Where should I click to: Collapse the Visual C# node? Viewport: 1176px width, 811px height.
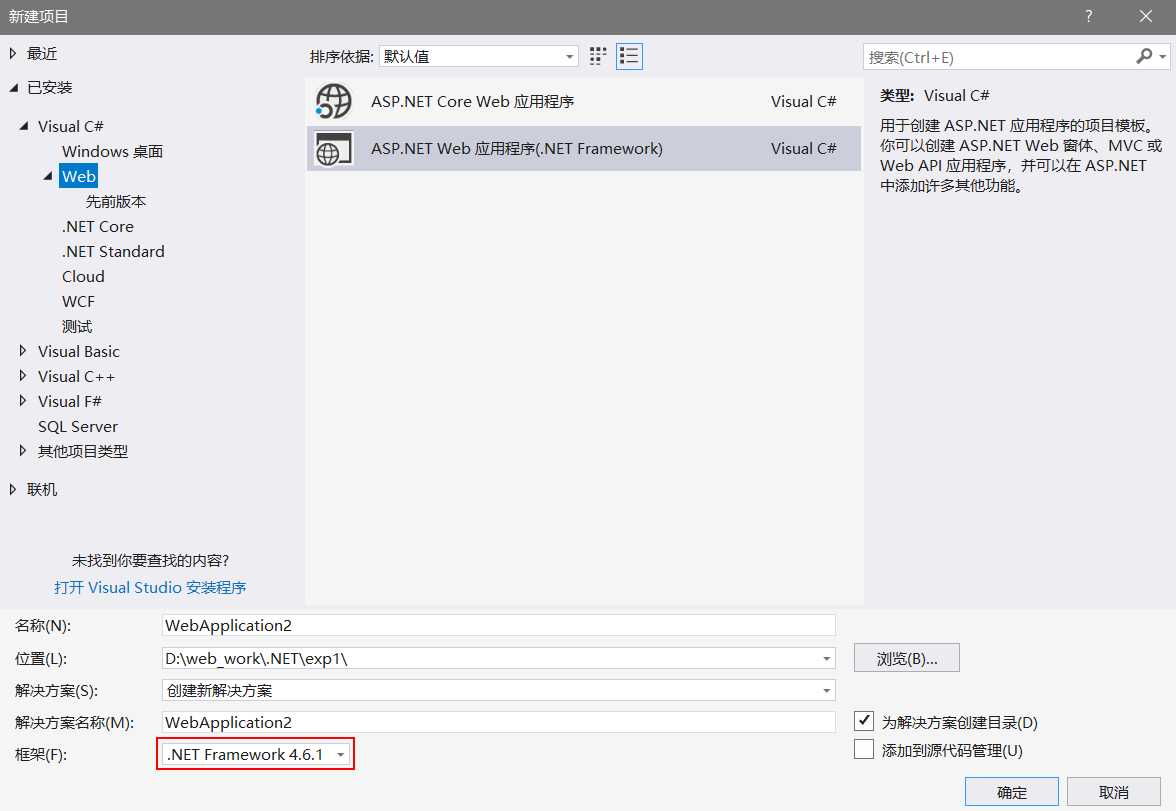[24, 126]
